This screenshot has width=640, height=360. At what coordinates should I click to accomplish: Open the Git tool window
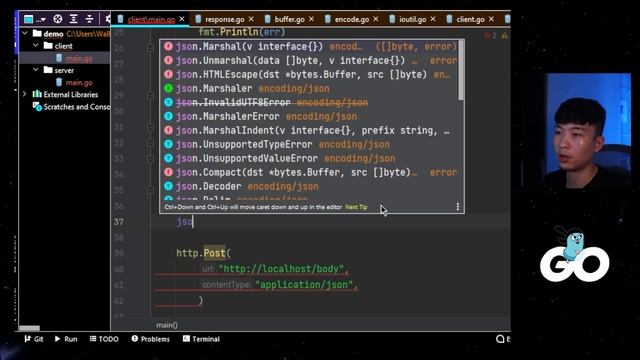pyautogui.click(x=34, y=339)
